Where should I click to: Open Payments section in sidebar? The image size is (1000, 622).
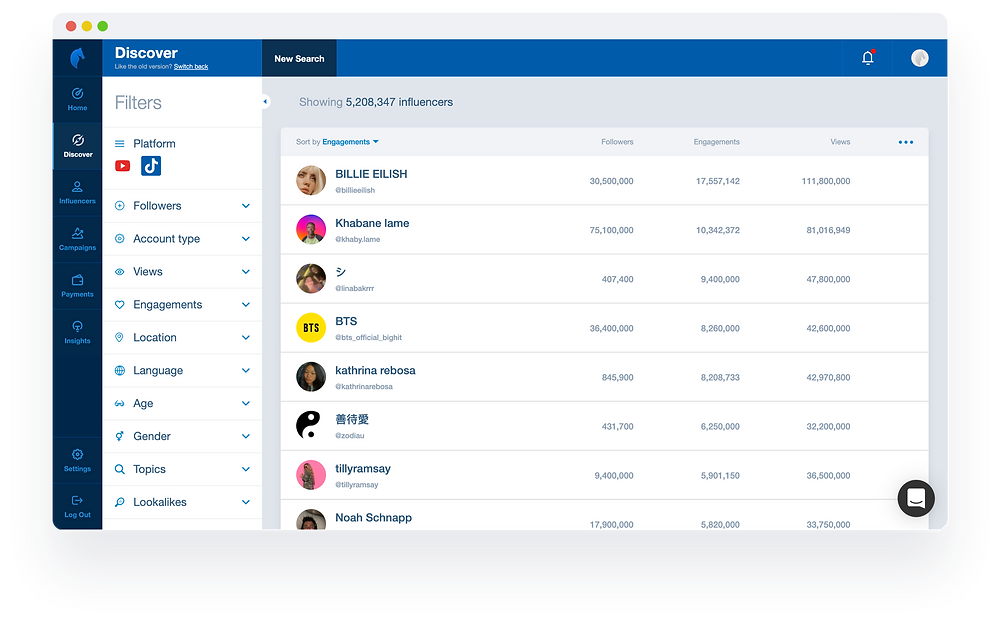[x=77, y=286]
